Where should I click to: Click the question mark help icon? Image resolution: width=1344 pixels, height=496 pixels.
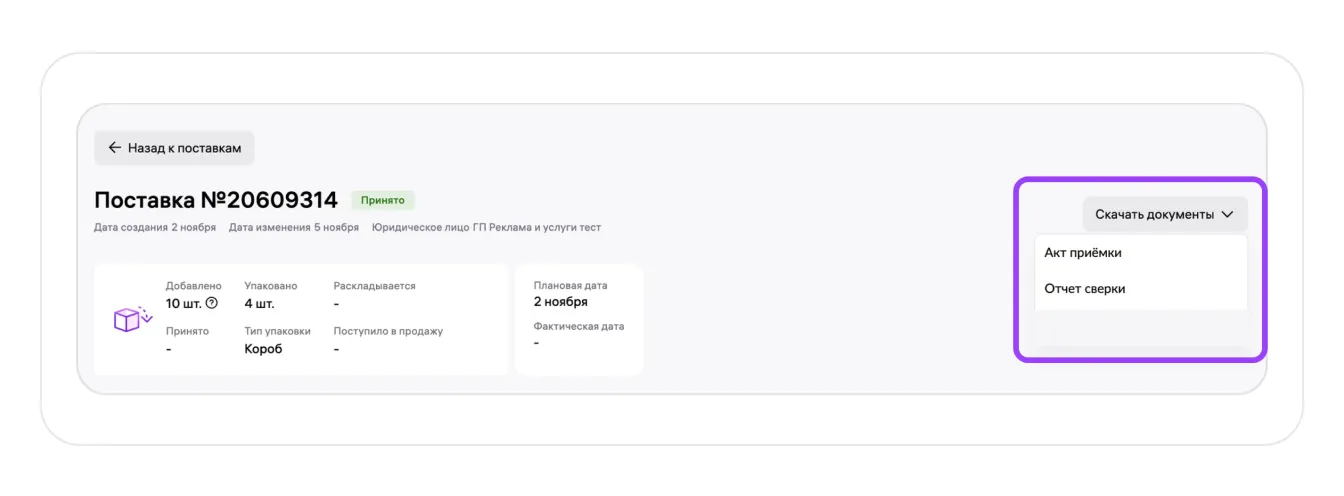click(x=211, y=303)
